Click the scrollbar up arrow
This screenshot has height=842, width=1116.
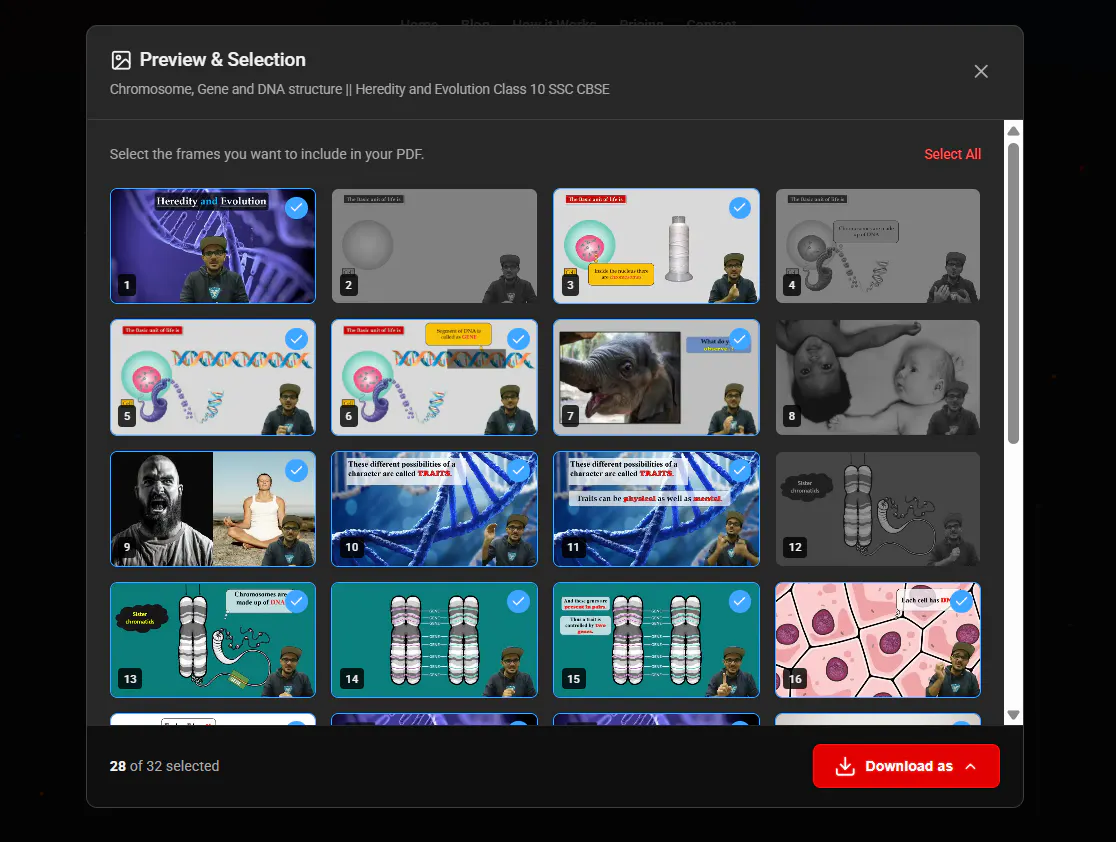(x=1014, y=131)
